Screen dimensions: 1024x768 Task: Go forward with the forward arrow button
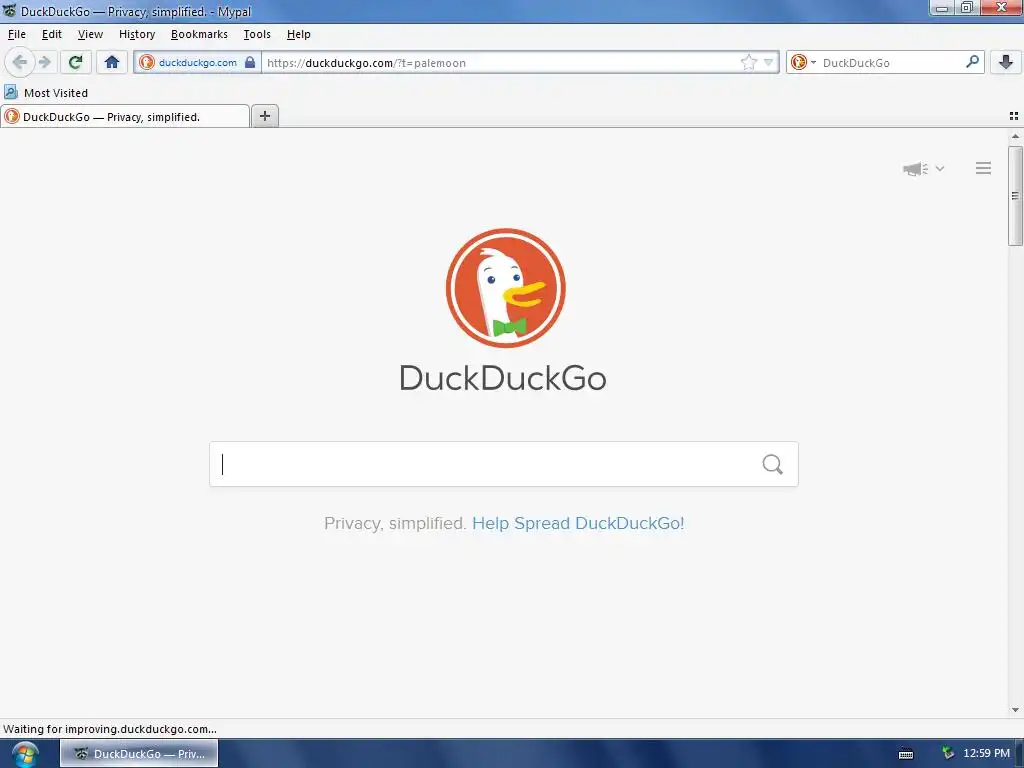click(45, 62)
